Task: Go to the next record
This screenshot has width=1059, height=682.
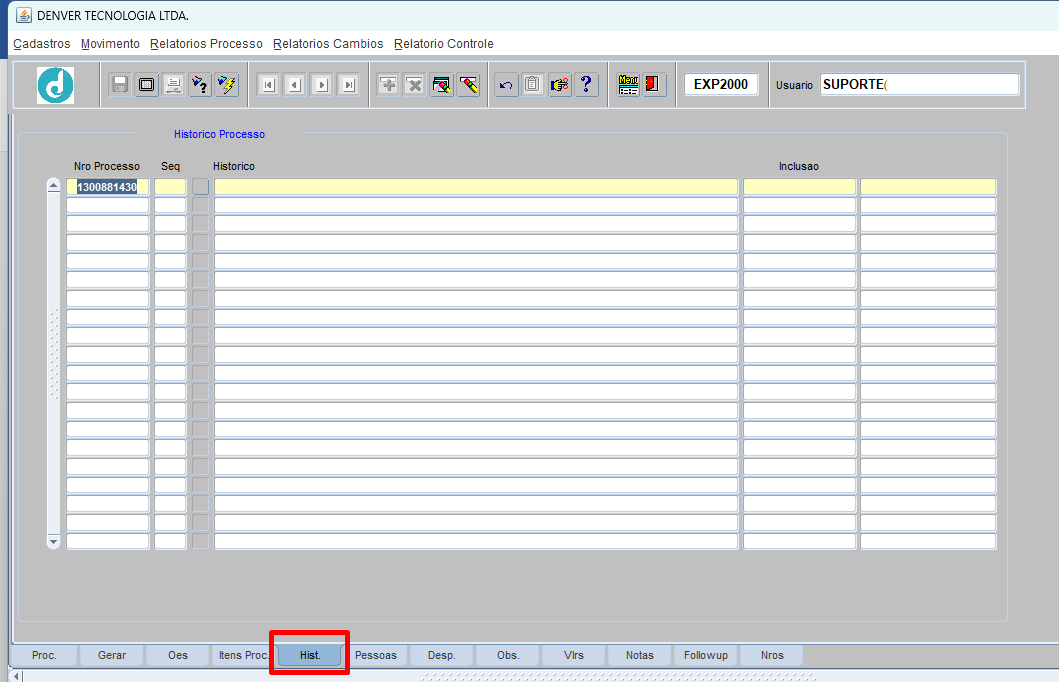Action: pyautogui.click(x=321, y=85)
